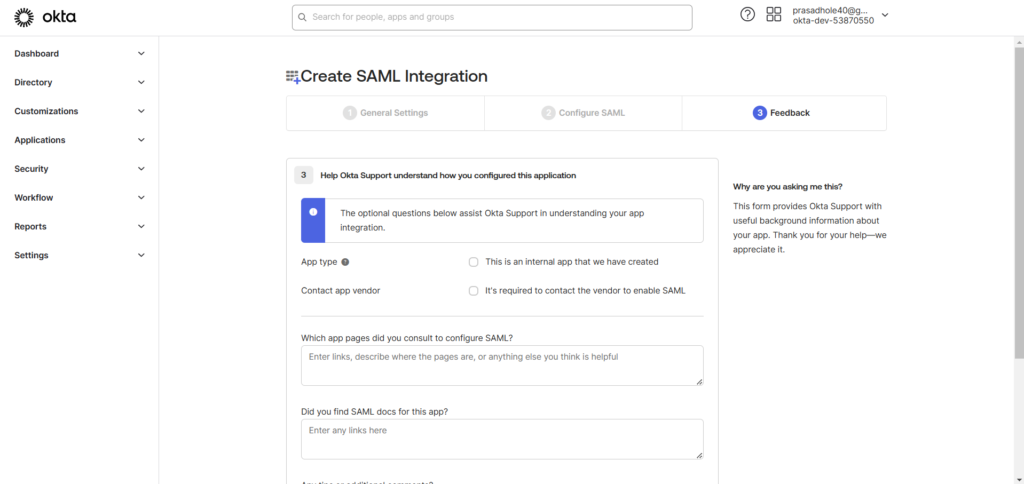
Task: Click account email prasadhole40 text
Action: point(830,10)
